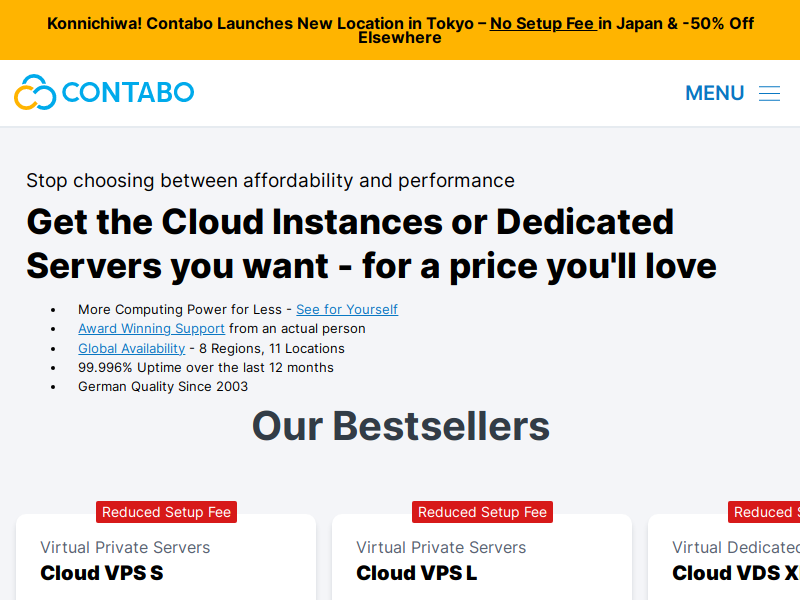Click the 8 Regions, 11 Locations text

coord(271,348)
